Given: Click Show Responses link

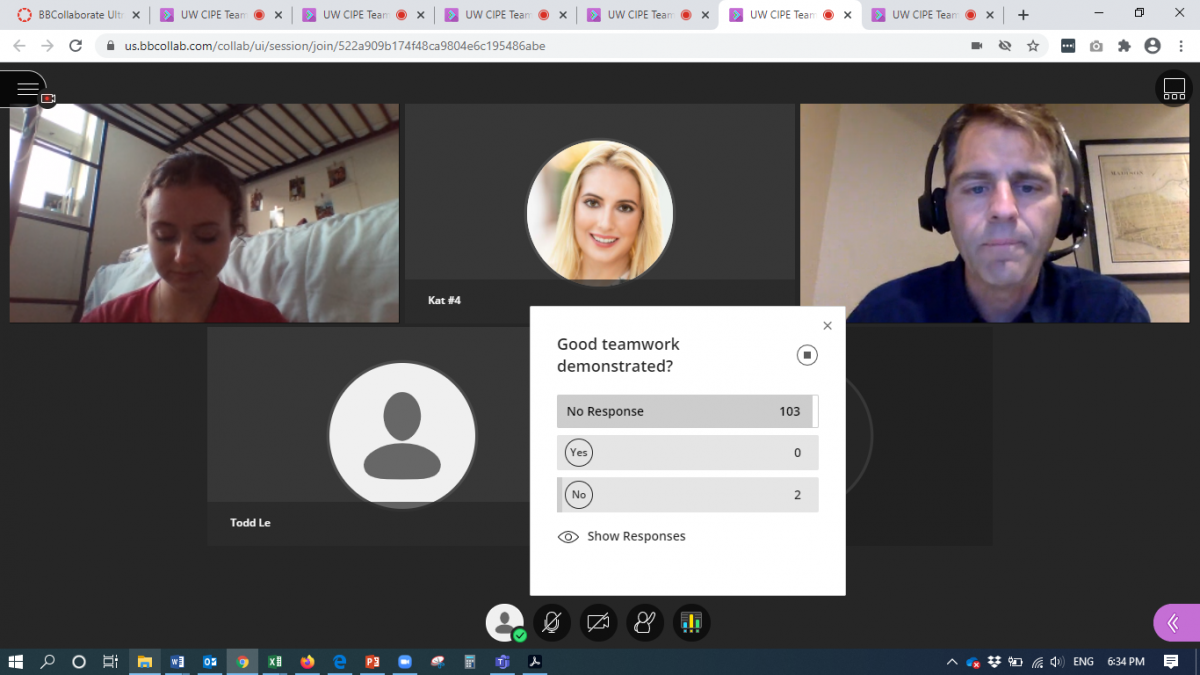Looking at the screenshot, I should click(x=636, y=536).
